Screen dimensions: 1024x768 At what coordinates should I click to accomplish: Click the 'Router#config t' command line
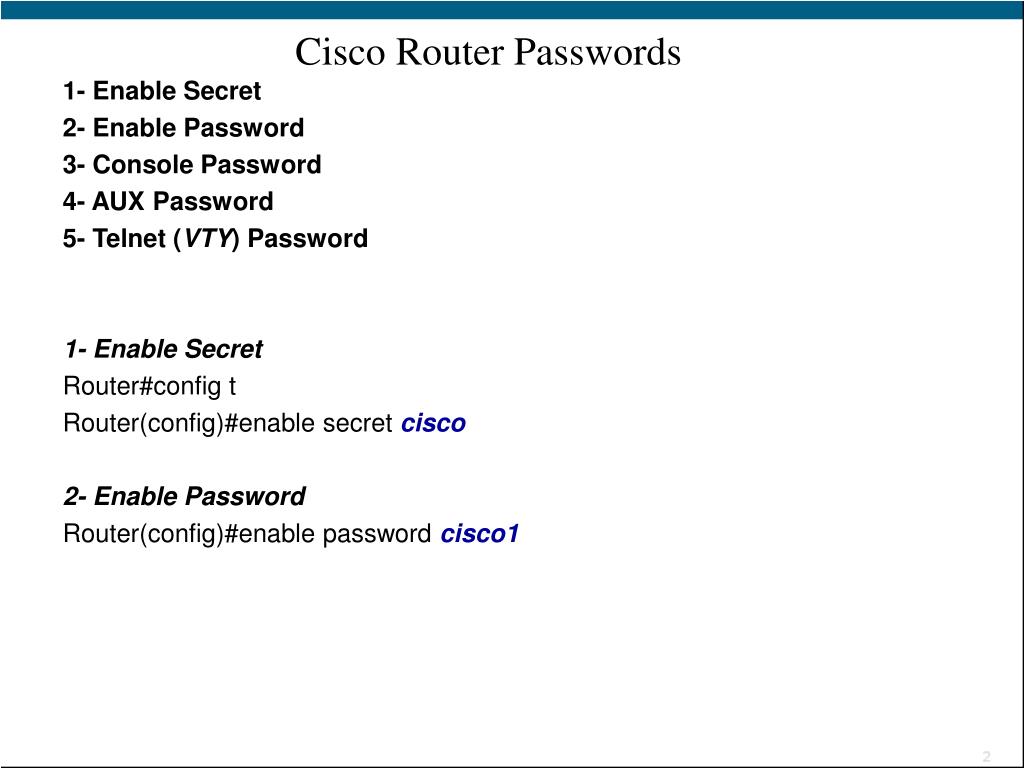(x=150, y=387)
